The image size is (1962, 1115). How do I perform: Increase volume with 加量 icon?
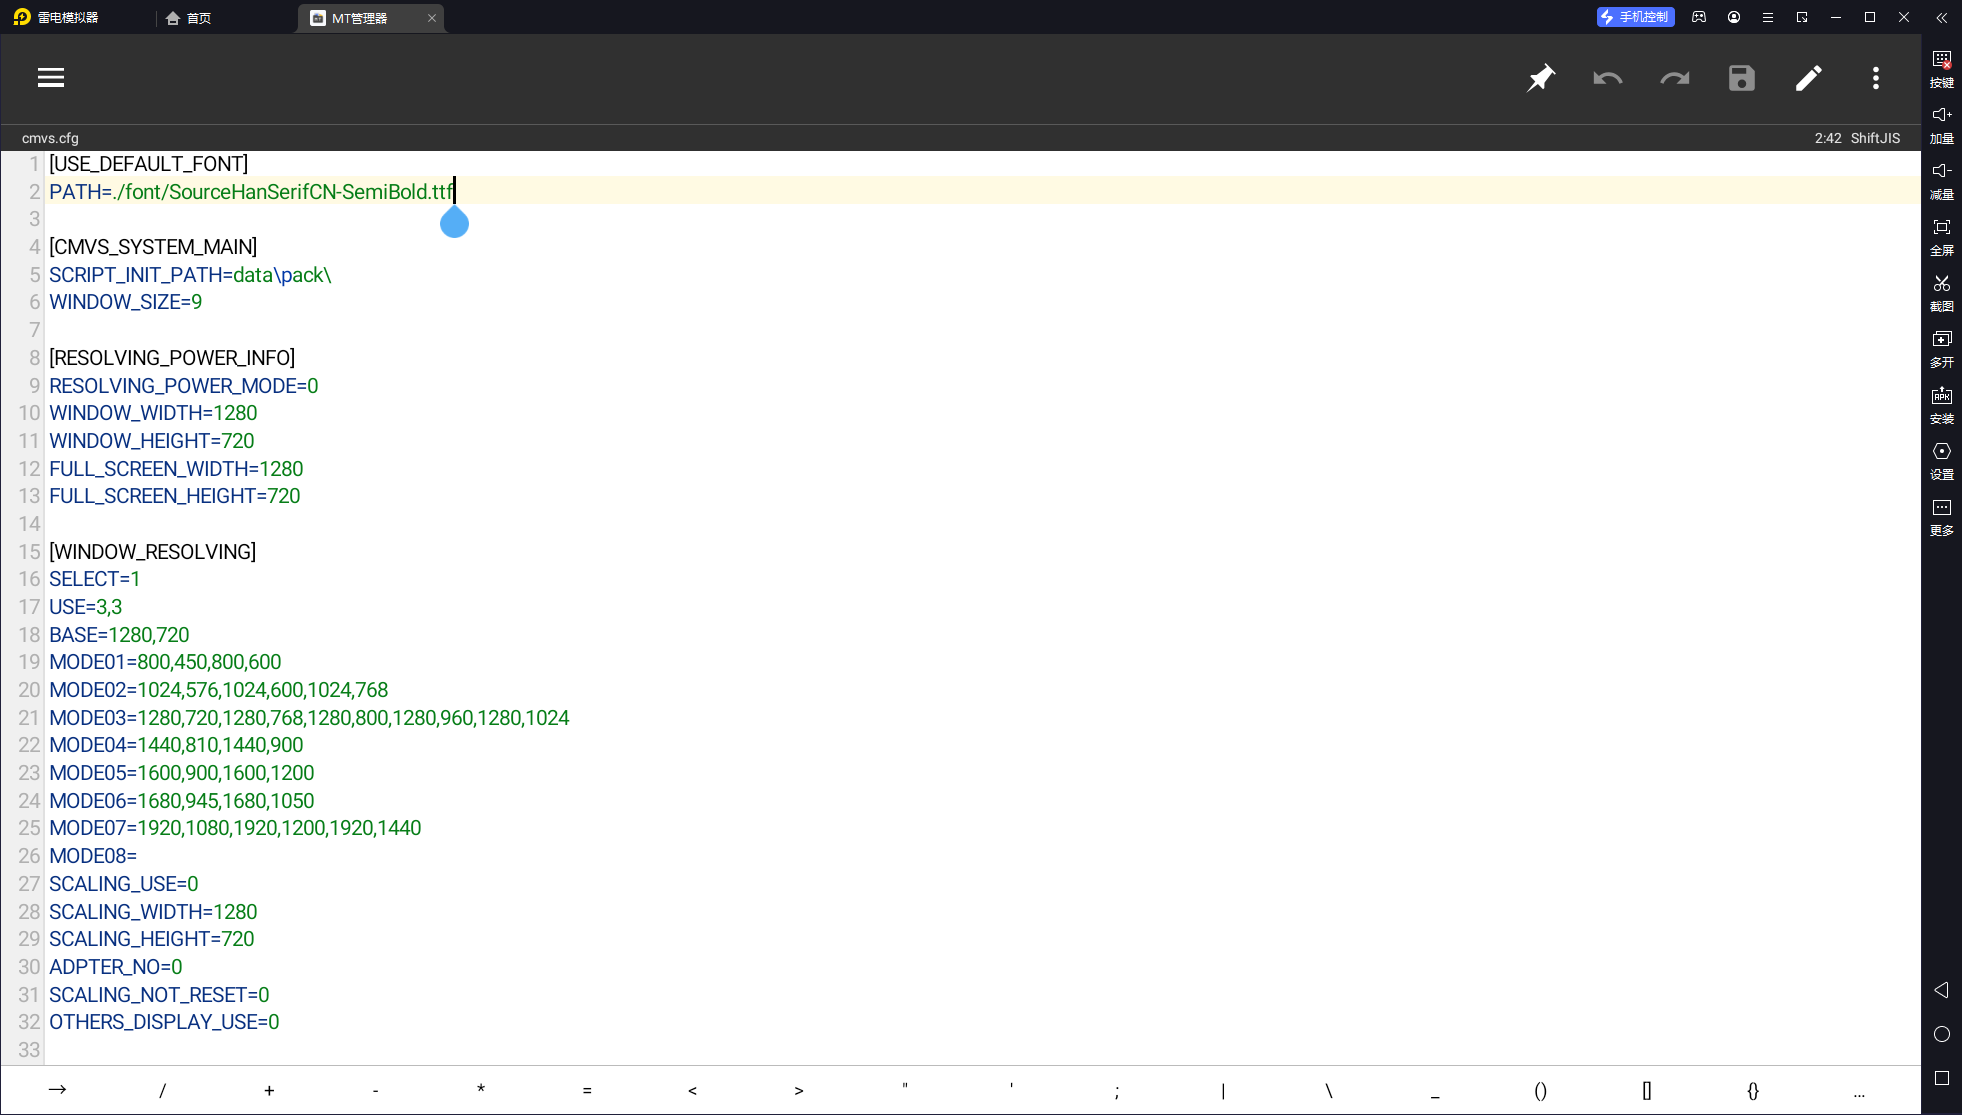coord(1942,125)
